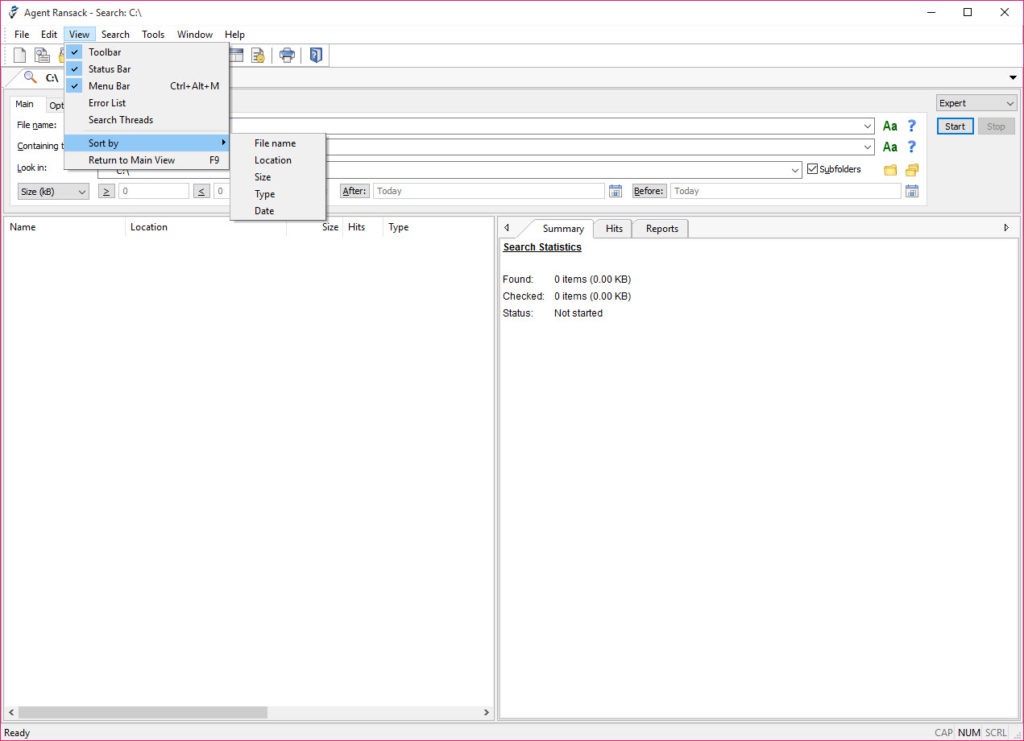Expand the Containing text dropdown arrow

pyautogui.click(x=867, y=147)
